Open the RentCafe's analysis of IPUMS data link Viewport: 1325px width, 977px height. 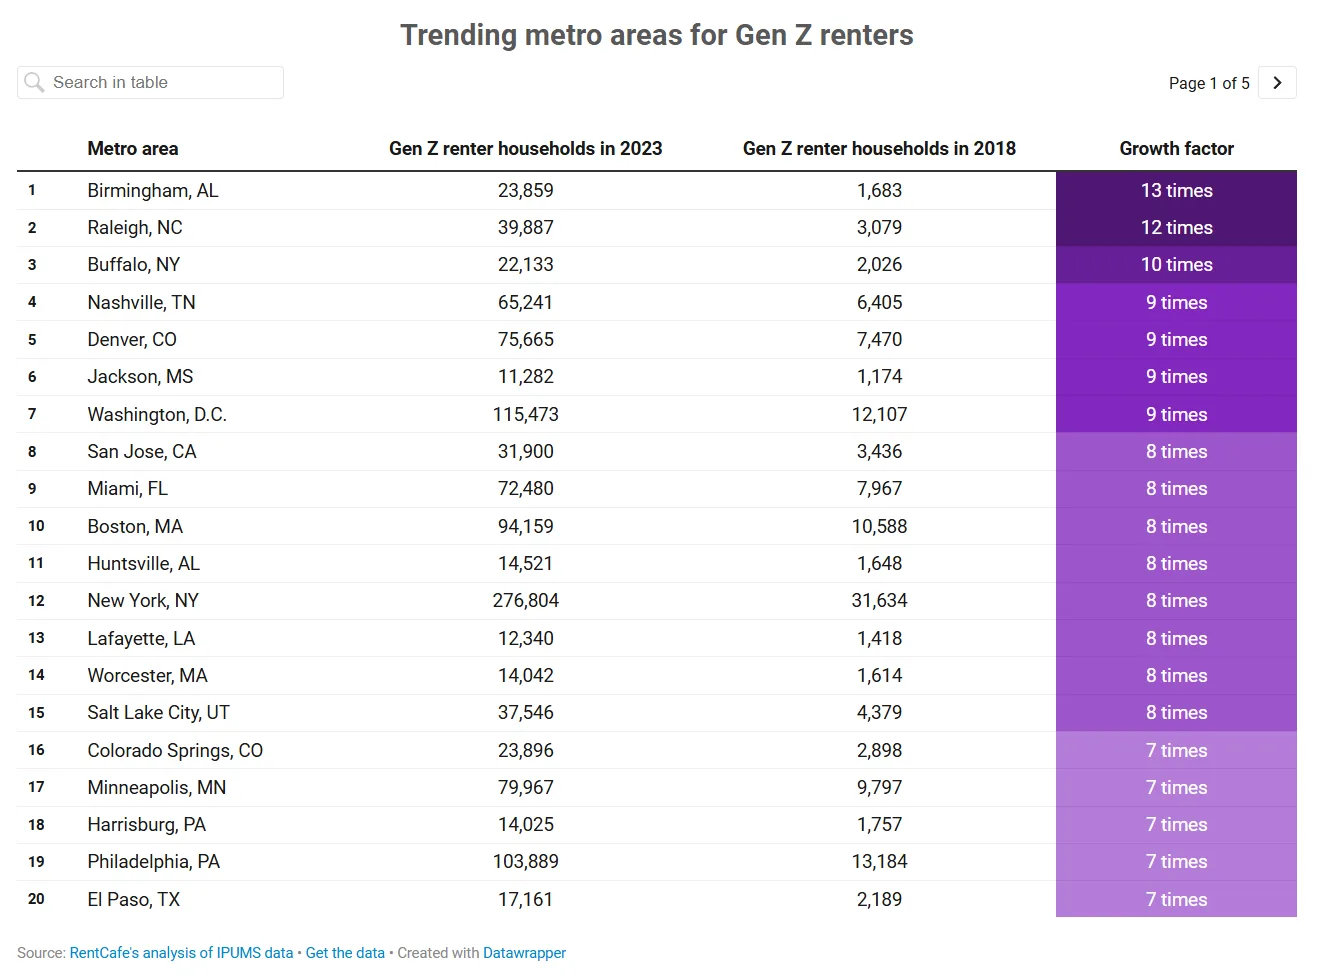(x=181, y=952)
